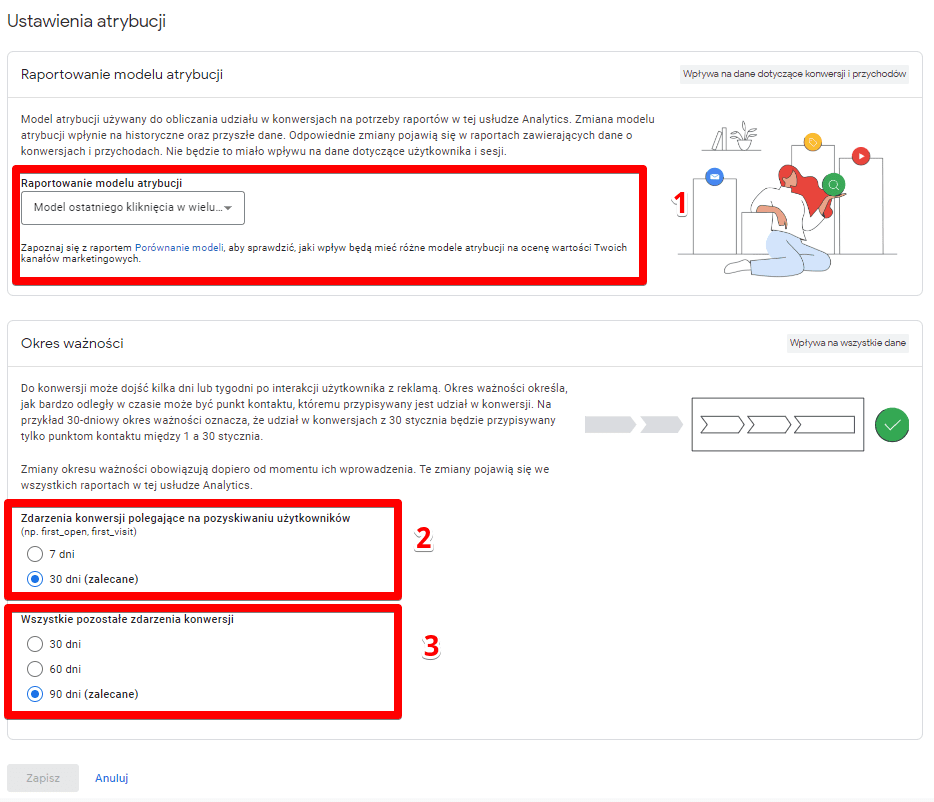Select the 7 dni radio option
Viewport: 934px width, 802px height.
(x=36, y=554)
